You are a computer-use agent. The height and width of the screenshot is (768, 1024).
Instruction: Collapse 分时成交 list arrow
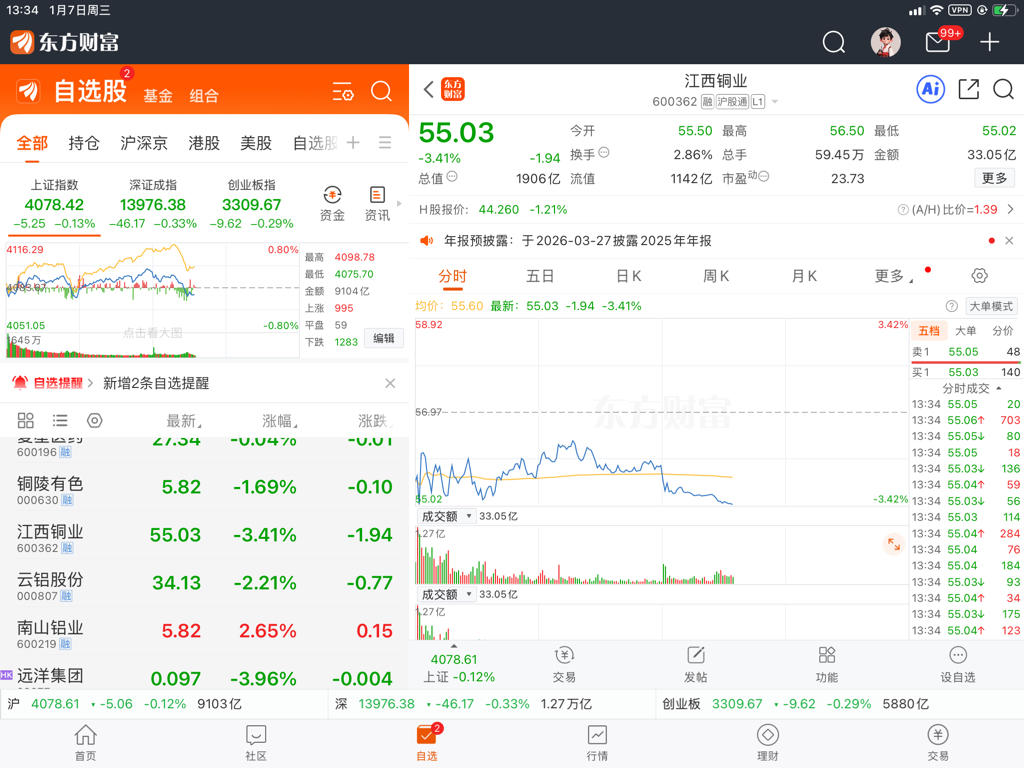[999, 389]
